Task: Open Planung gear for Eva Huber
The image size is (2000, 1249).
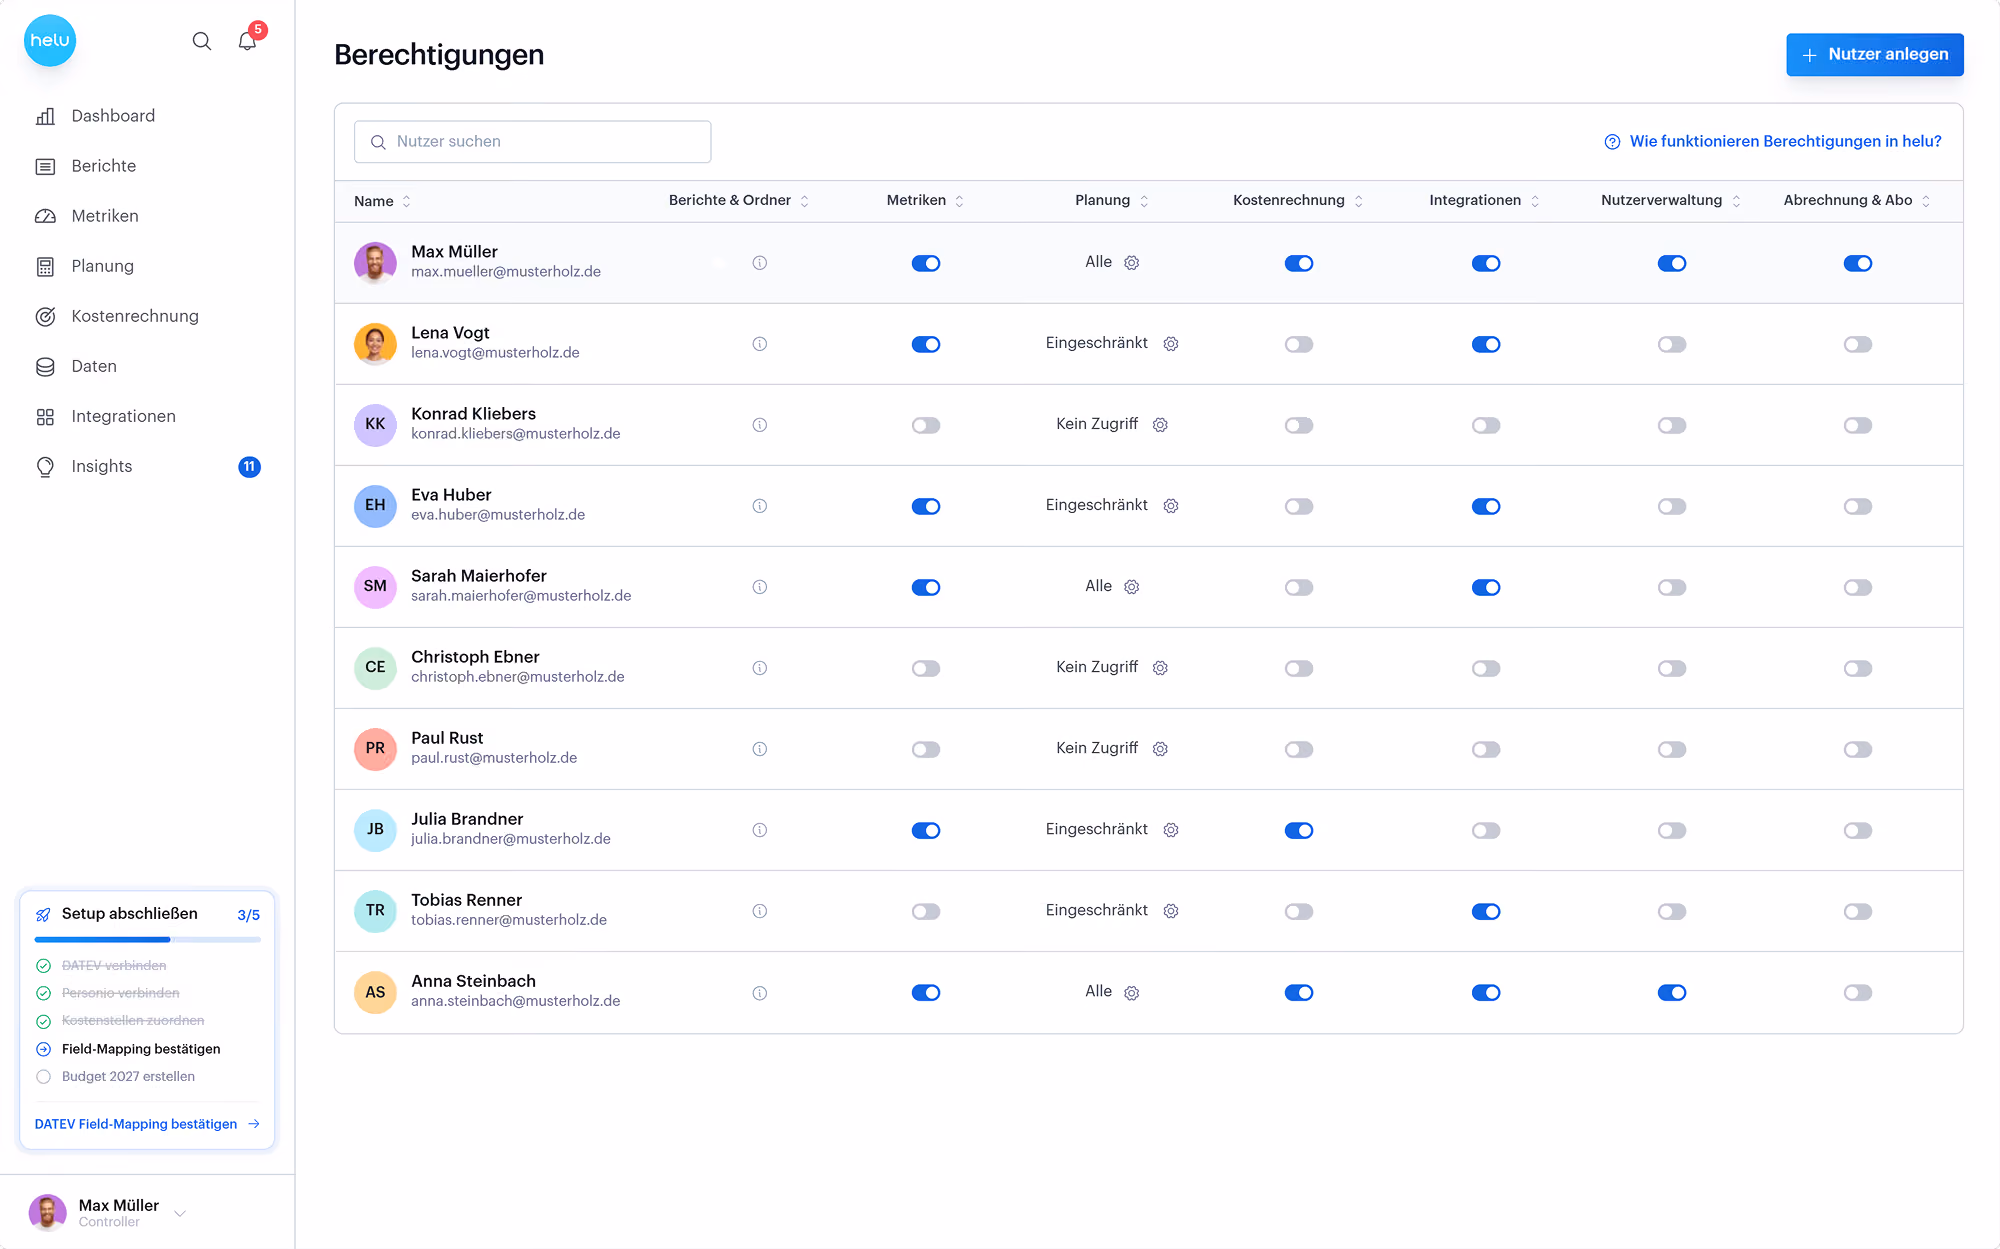Action: coord(1171,506)
